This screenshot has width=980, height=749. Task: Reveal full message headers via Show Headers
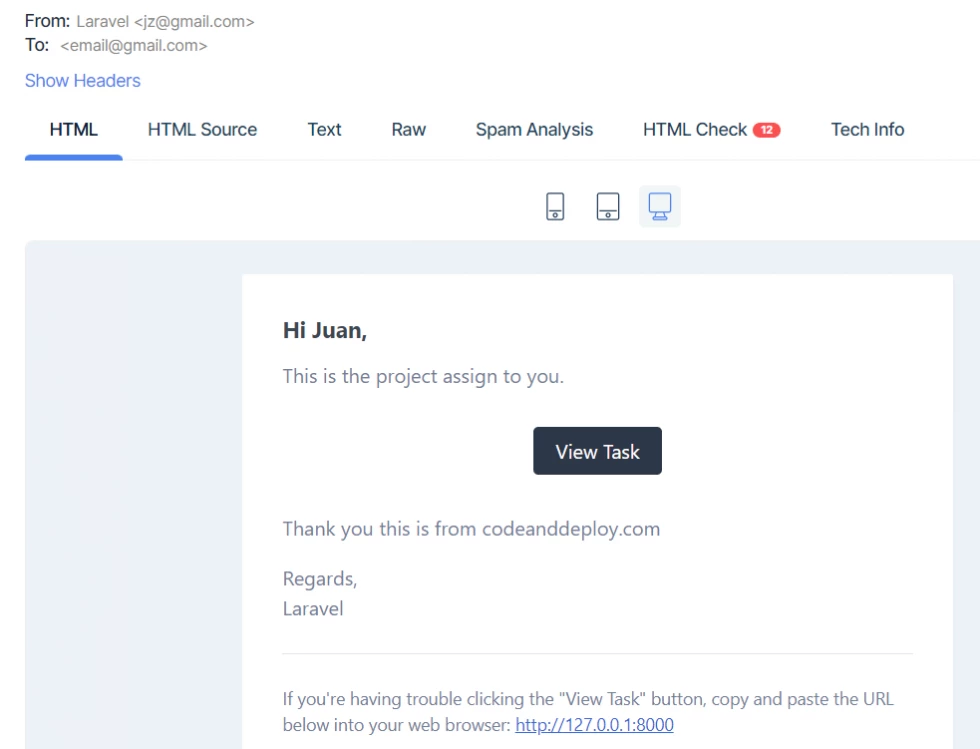tap(82, 80)
